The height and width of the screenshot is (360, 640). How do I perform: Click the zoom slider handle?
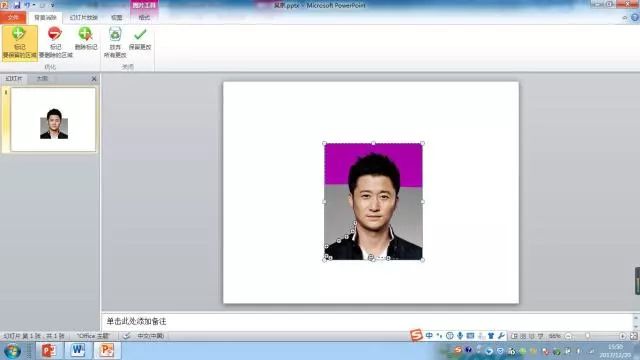point(588,336)
